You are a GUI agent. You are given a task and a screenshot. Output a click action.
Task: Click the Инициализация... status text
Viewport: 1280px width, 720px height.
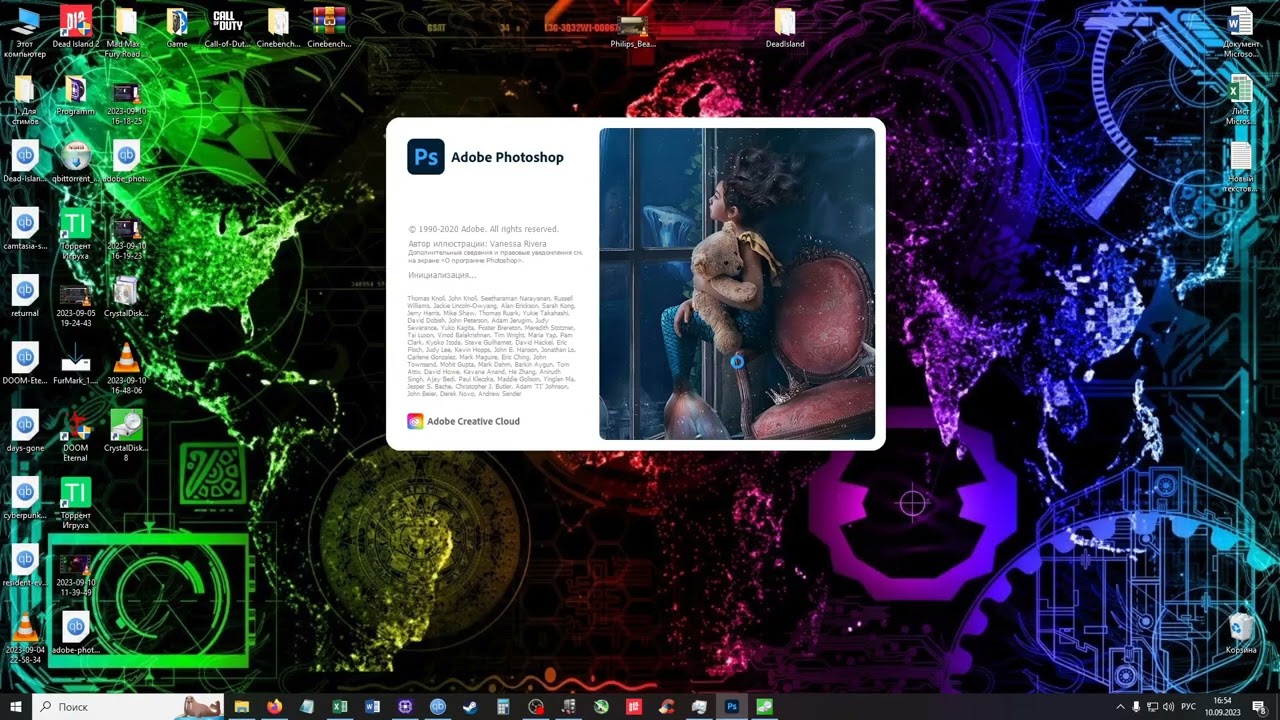pyautogui.click(x=442, y=275)
